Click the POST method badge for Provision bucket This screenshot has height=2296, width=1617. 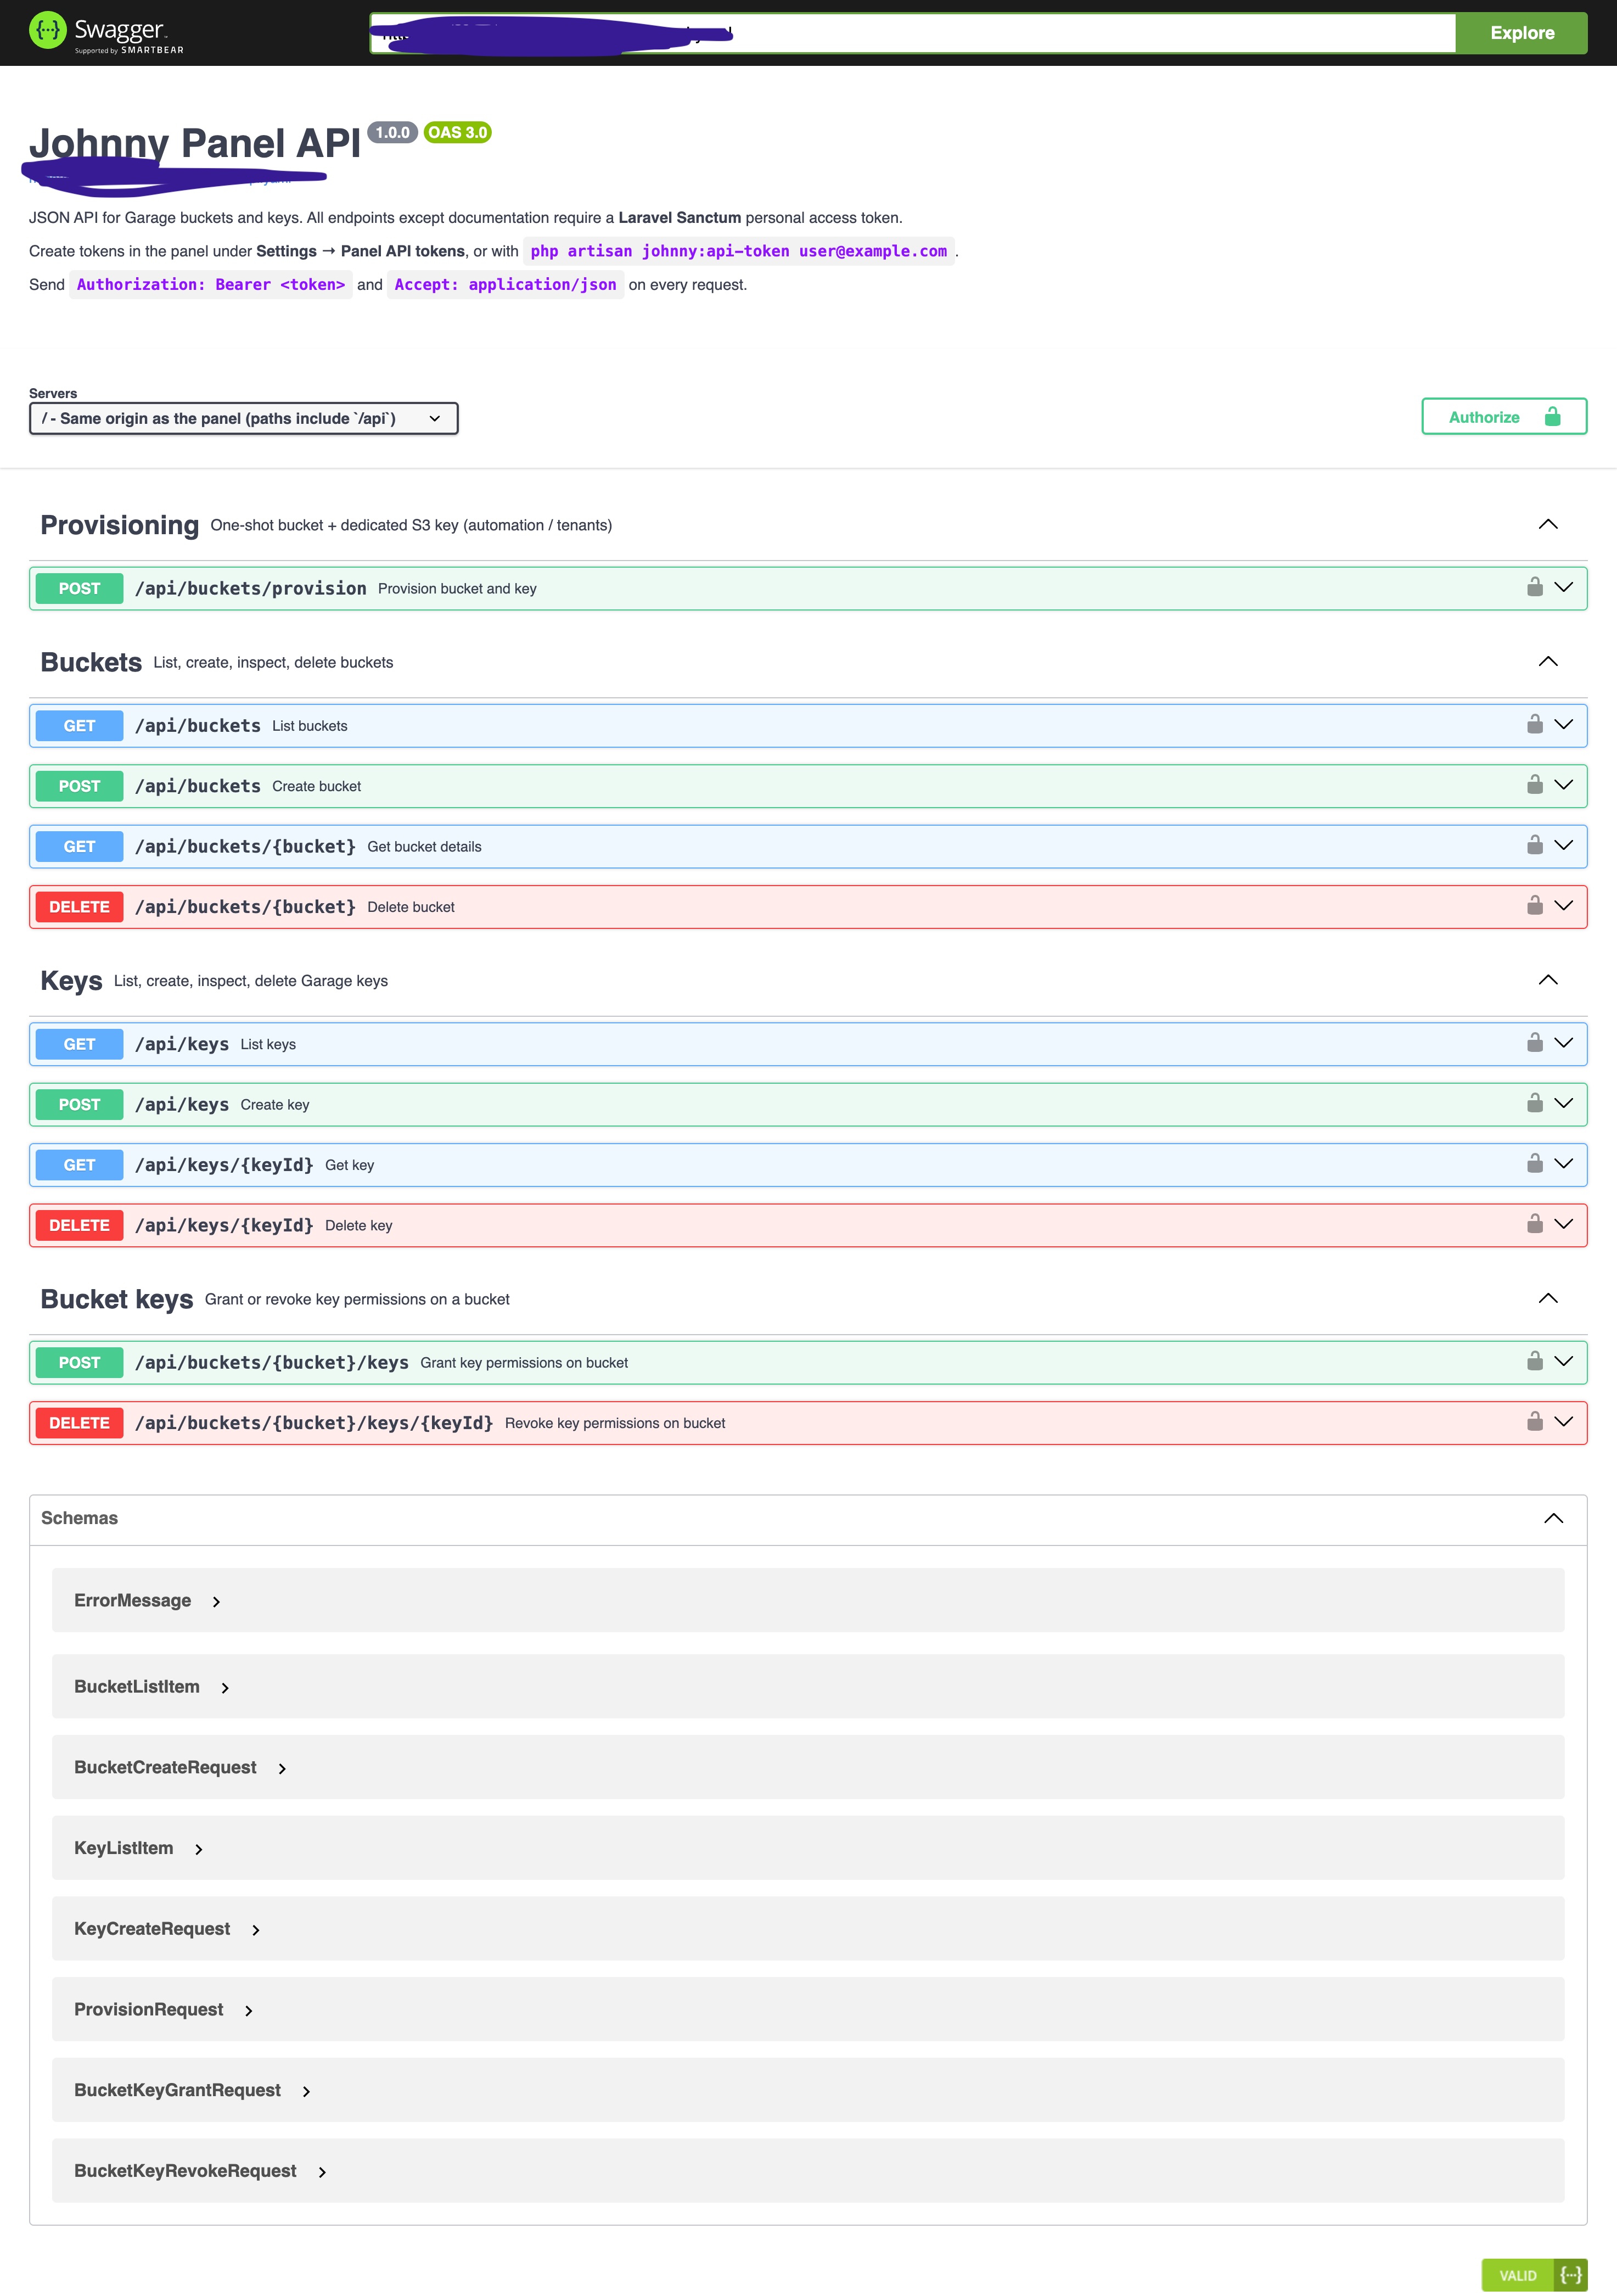79,588
